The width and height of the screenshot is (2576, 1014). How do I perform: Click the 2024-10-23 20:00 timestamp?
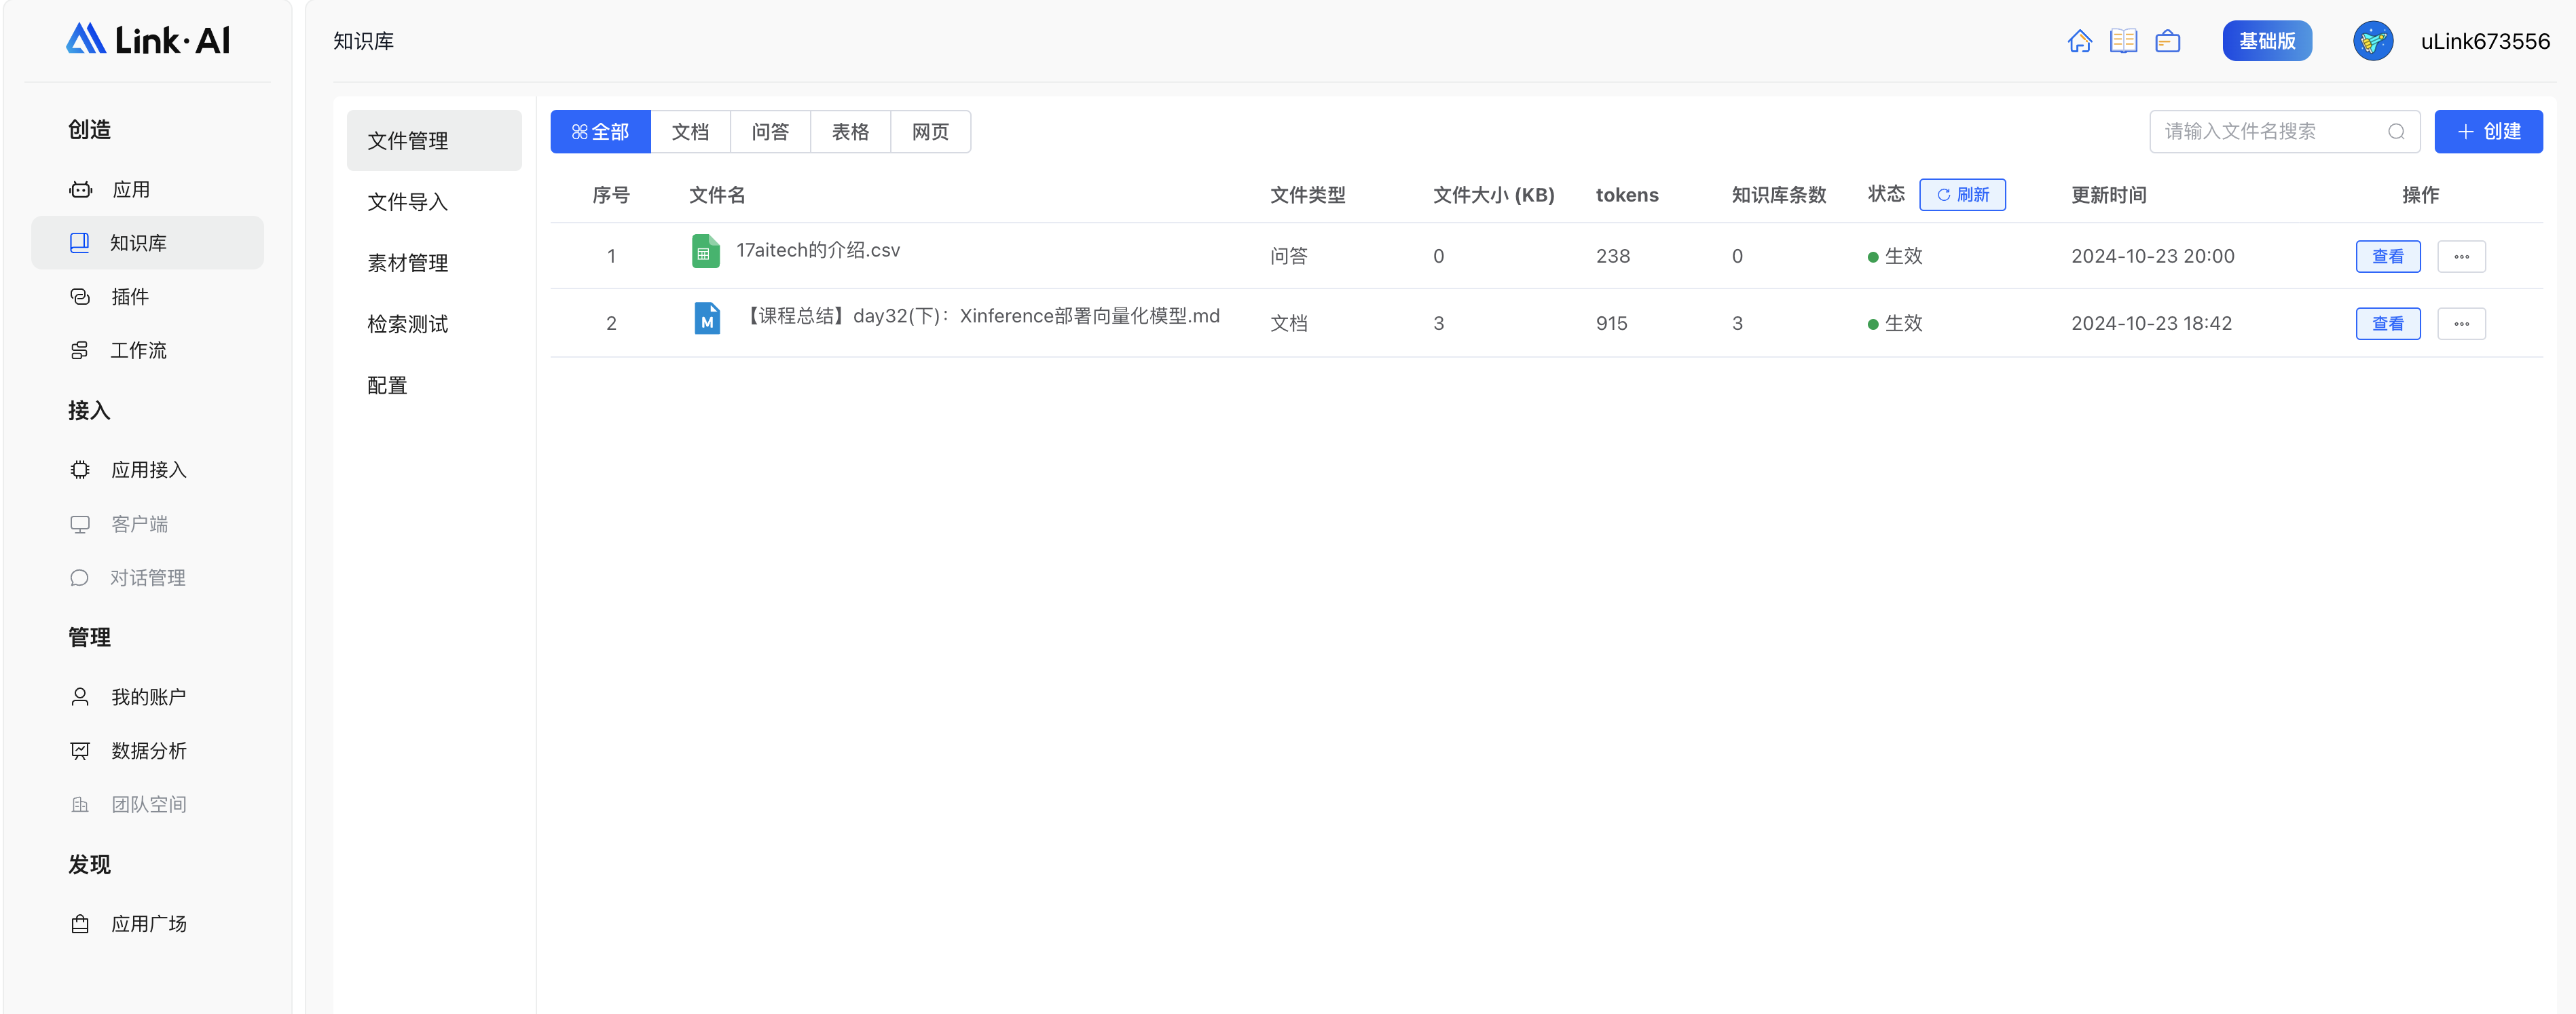[x=2152, y=257]
